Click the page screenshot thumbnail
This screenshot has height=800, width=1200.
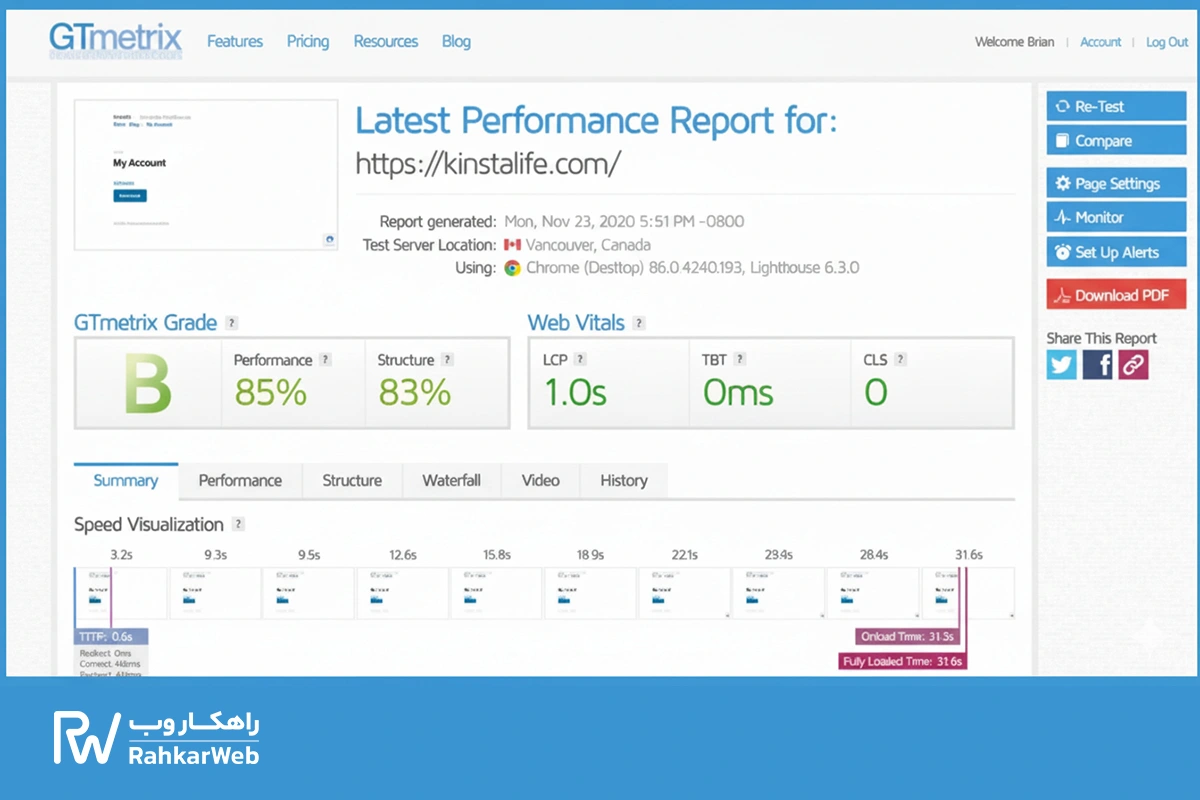coord(206,175)
